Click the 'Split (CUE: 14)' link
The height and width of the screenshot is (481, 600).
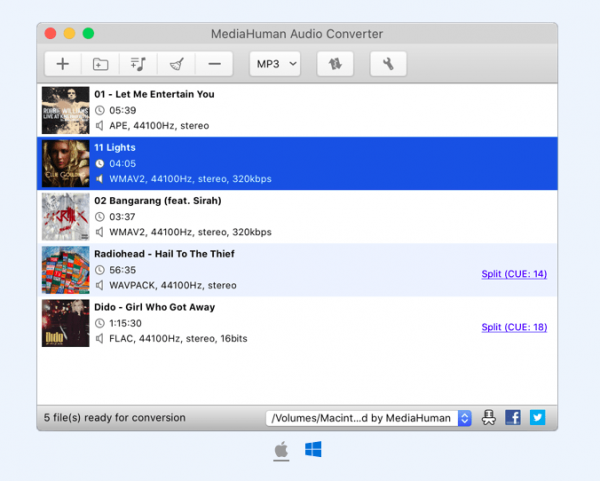pos(514,274)
